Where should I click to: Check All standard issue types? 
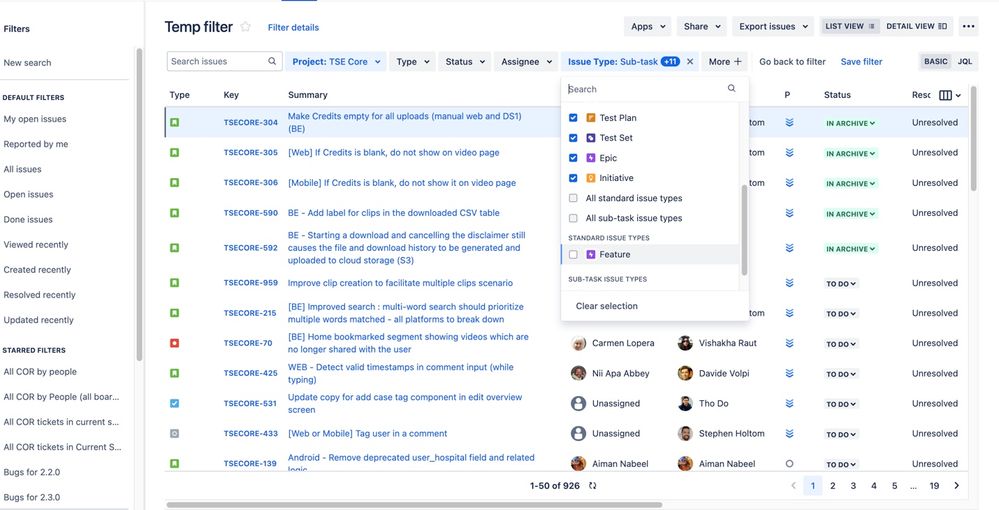[573, 198]
